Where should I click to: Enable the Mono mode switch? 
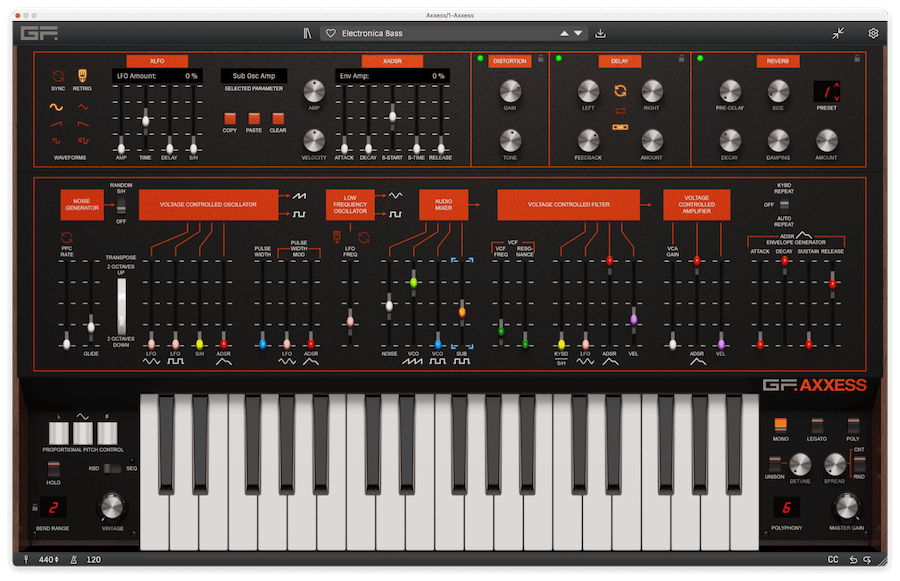[x=781, y=425]
